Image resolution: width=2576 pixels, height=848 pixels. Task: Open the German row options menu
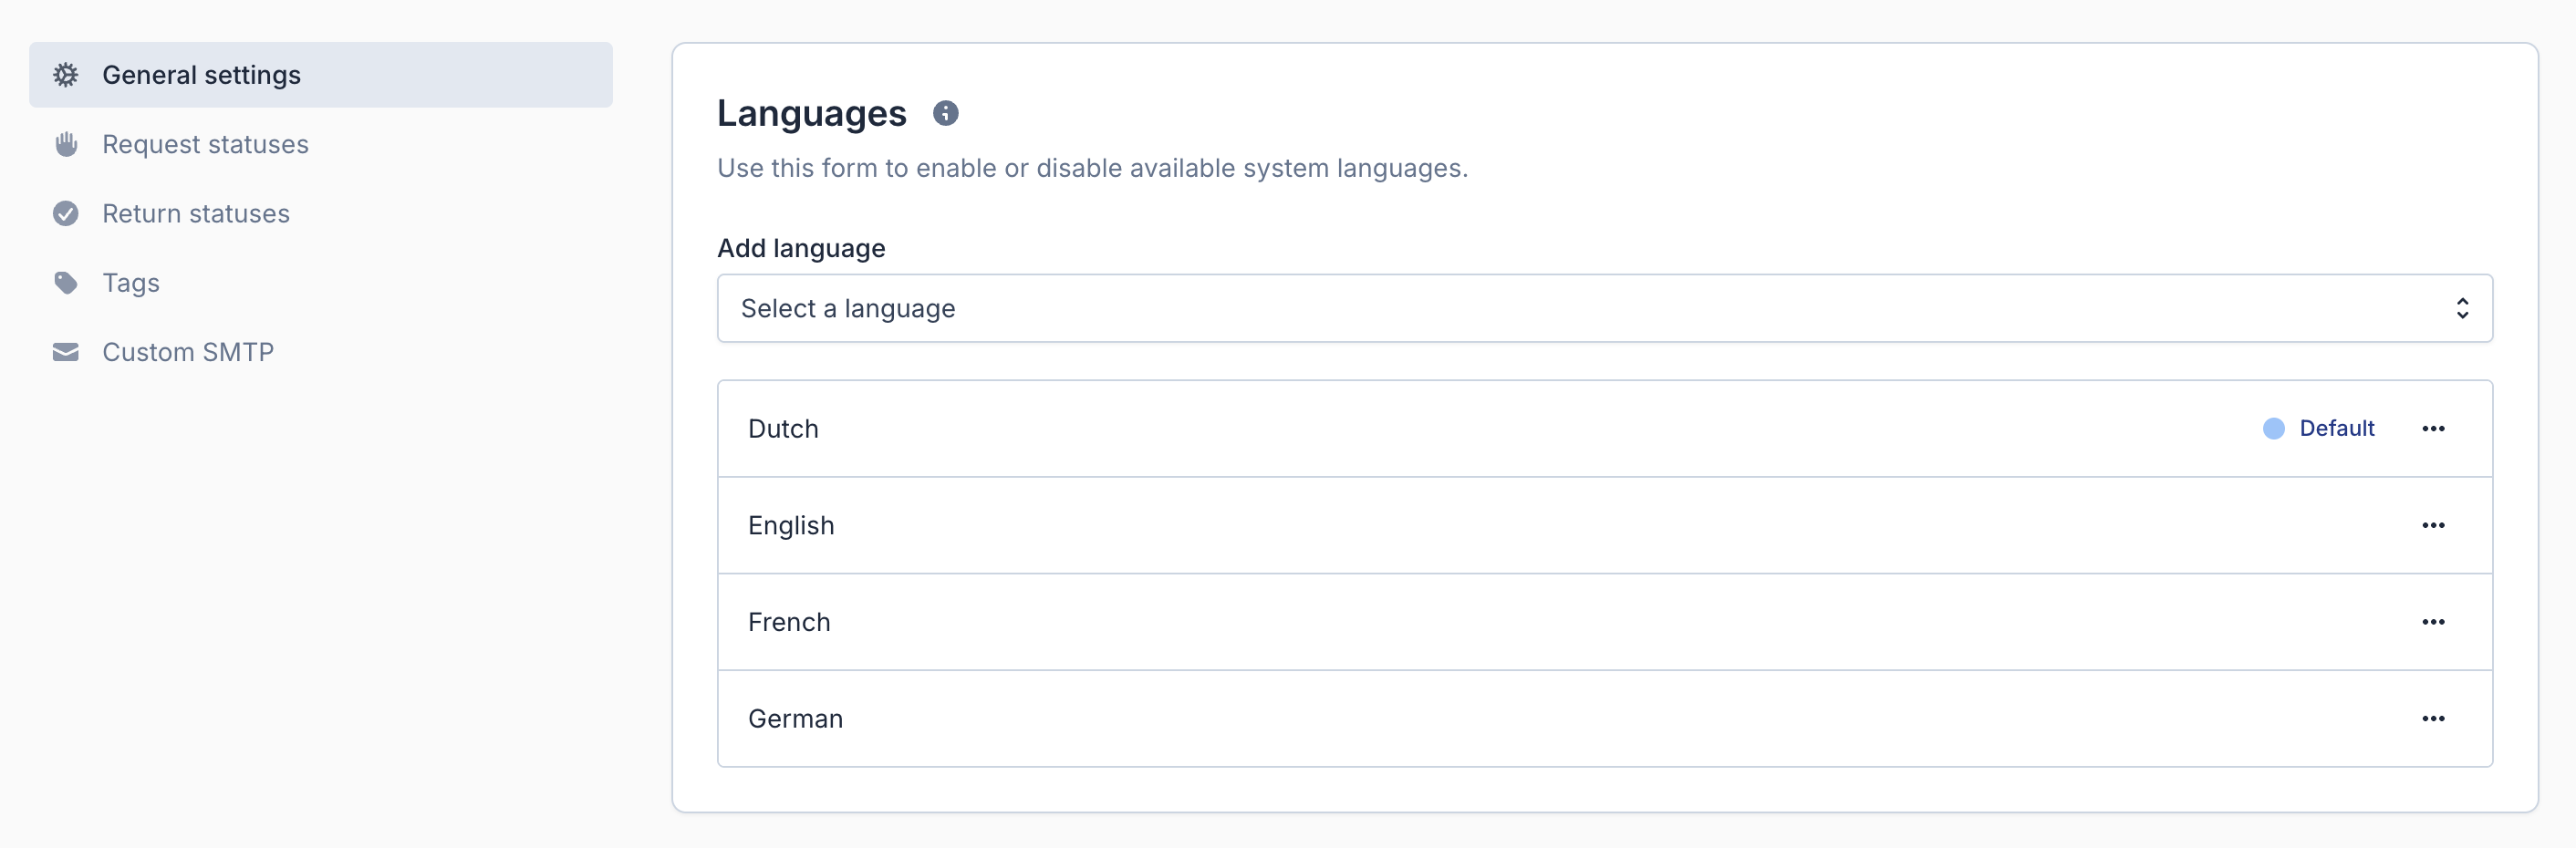(x=2432, y=719)
